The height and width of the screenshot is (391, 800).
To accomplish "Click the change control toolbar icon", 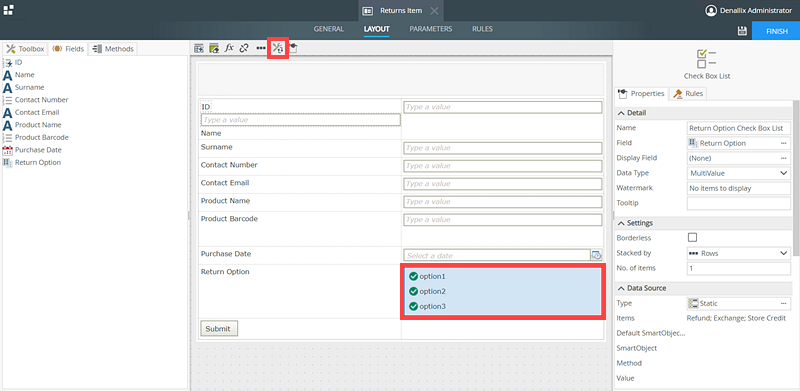I will pyautogui.click(x=278, y=48).
